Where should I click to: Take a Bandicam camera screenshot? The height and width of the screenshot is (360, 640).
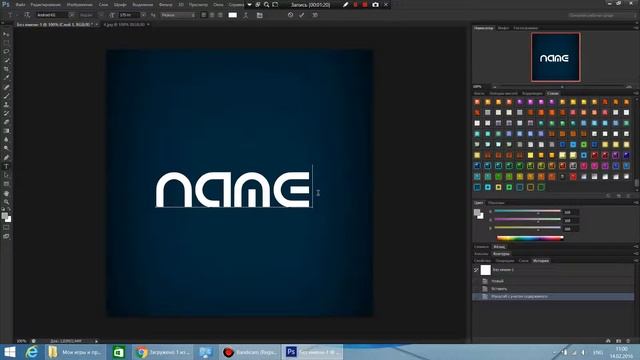pyautogui.click(x=375, y=4)
